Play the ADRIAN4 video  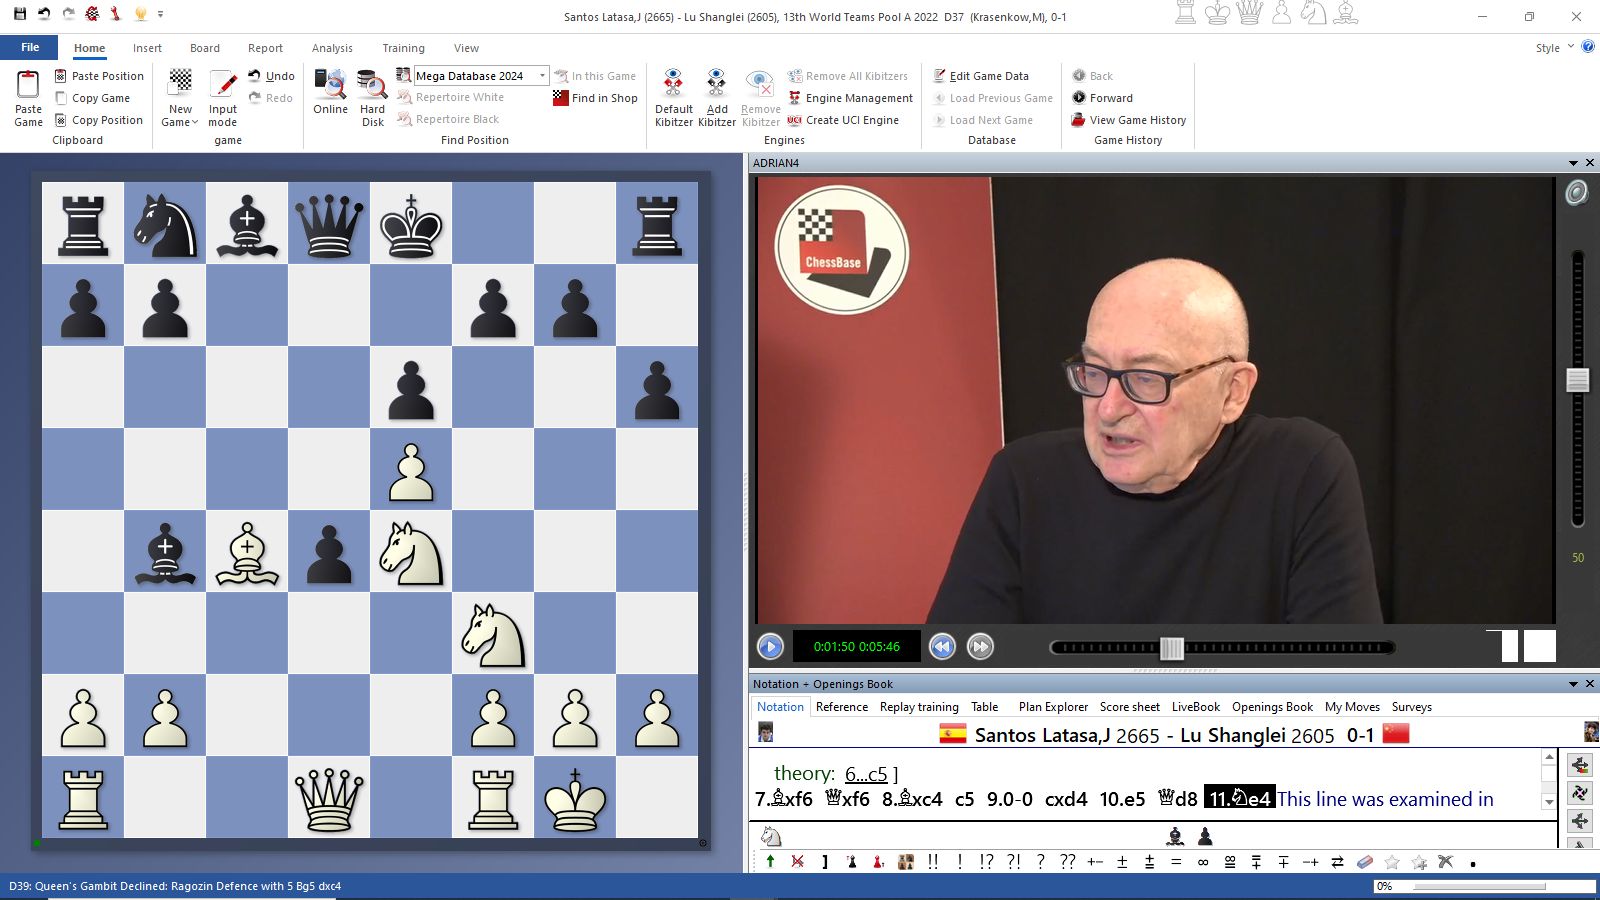(770, 647)
